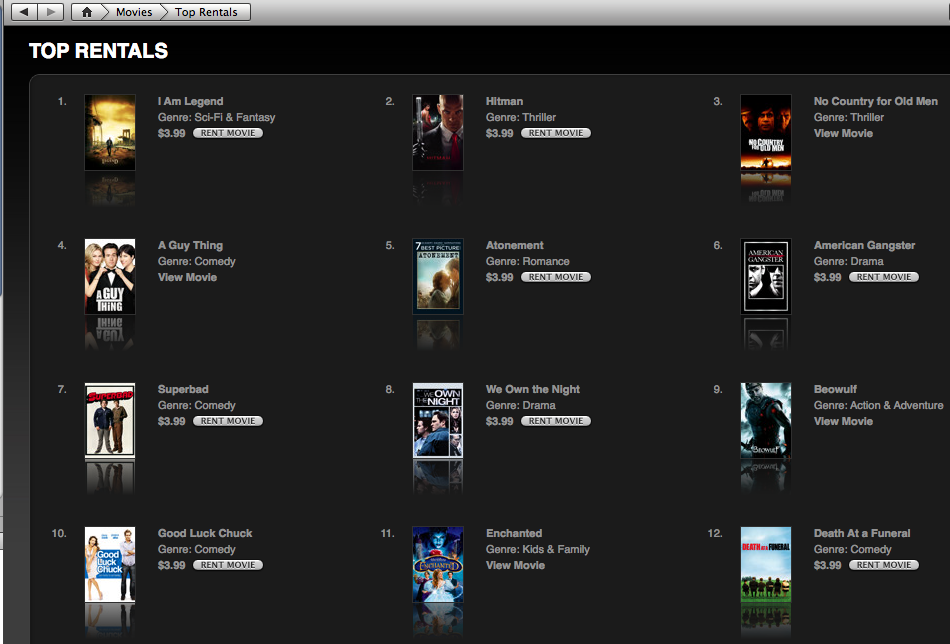
Task: Rent the movie American Gangster
Action: (883, 277)
